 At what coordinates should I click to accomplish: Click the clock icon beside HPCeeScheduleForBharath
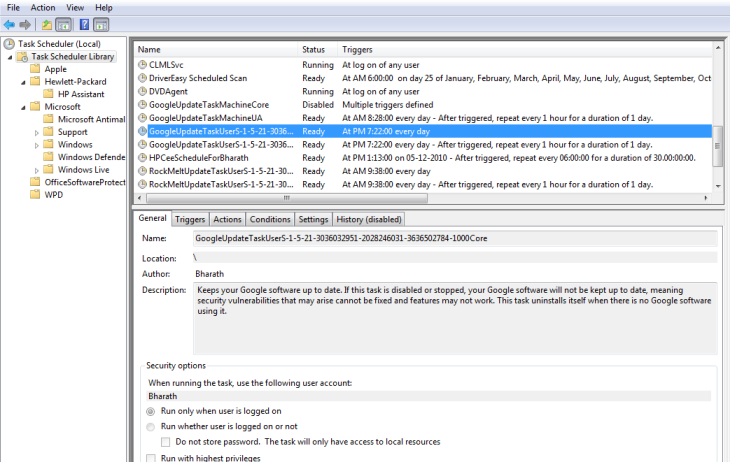point(142,158)
